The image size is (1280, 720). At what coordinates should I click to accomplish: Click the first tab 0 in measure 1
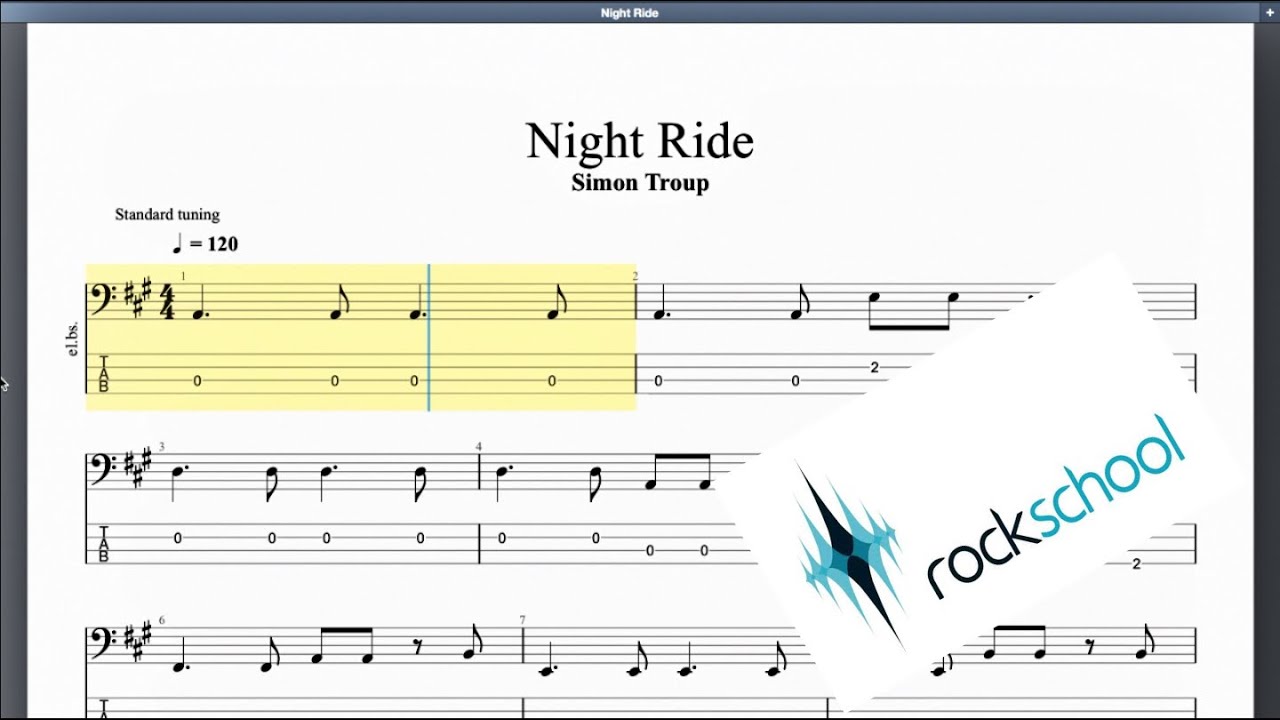[x=197, y=381]
